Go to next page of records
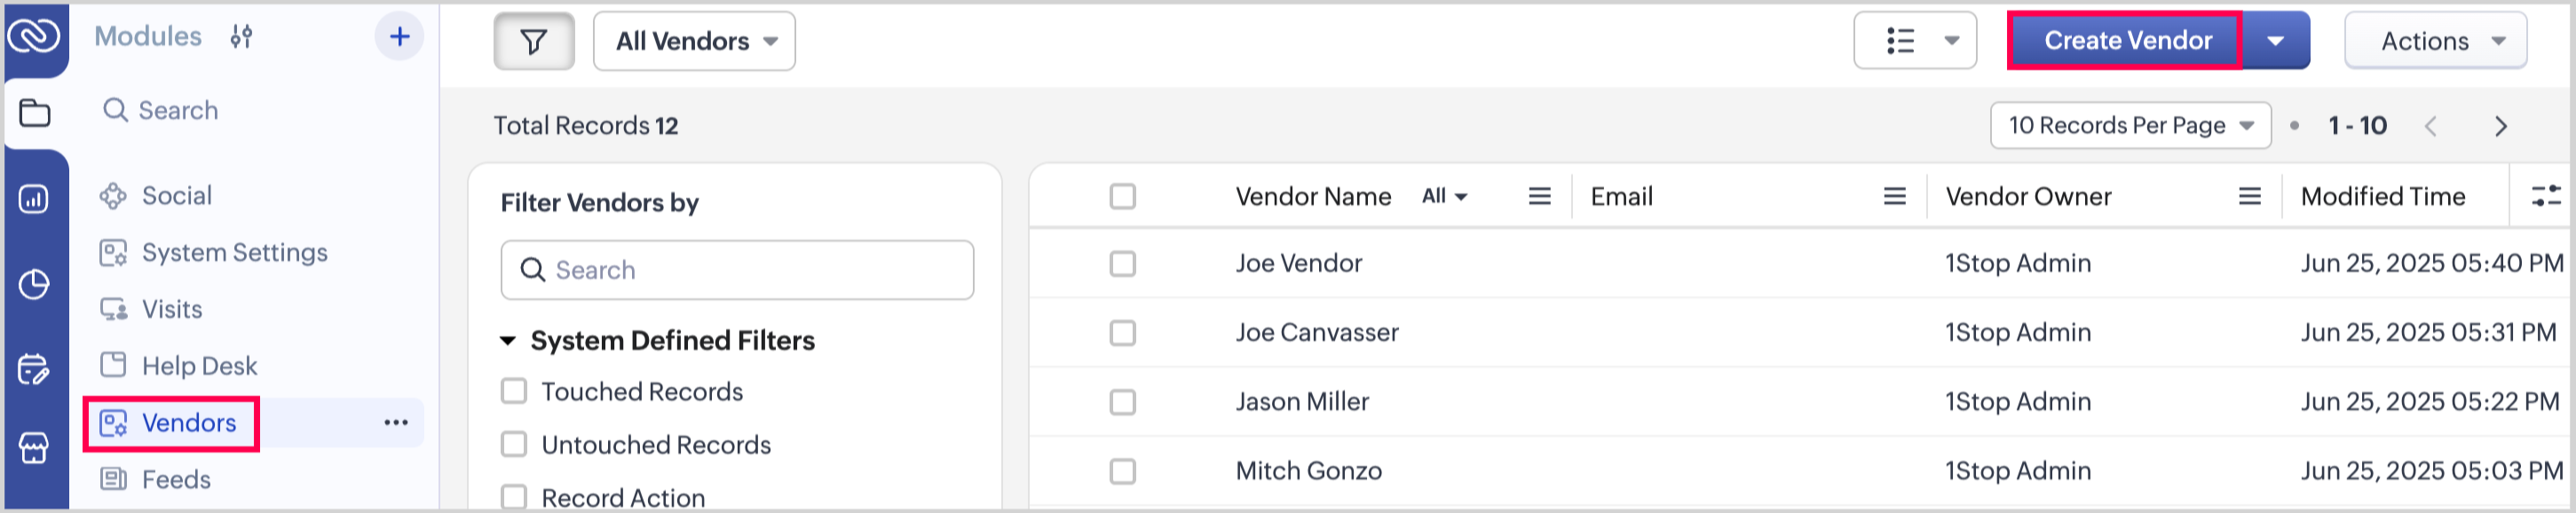 (x=2500, y=126)
